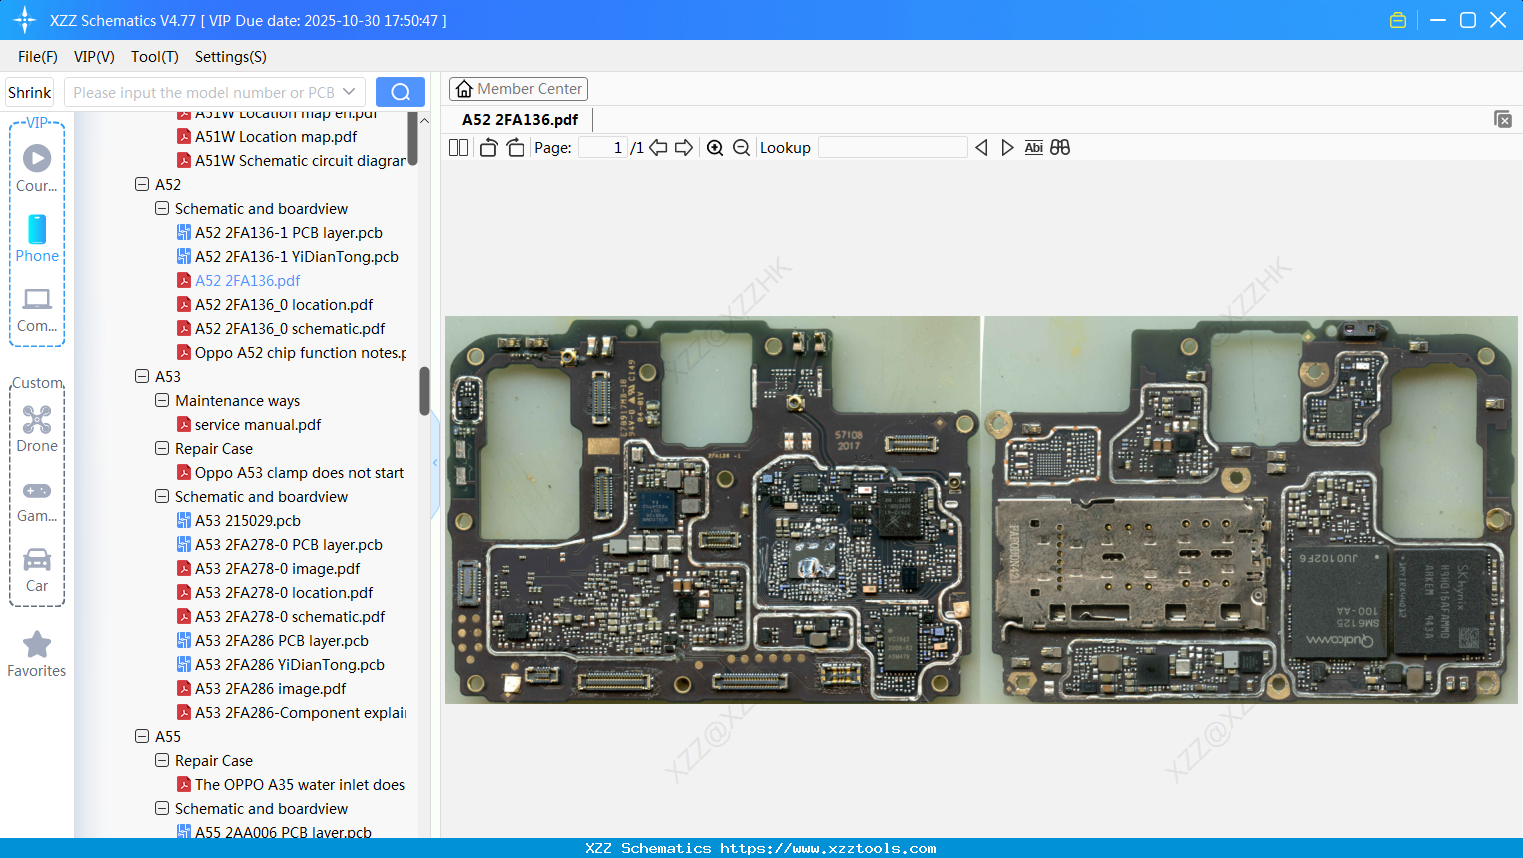This screenshot has height=858, width=1523.
Task: Select the Phone category
Action: (37, 239)
